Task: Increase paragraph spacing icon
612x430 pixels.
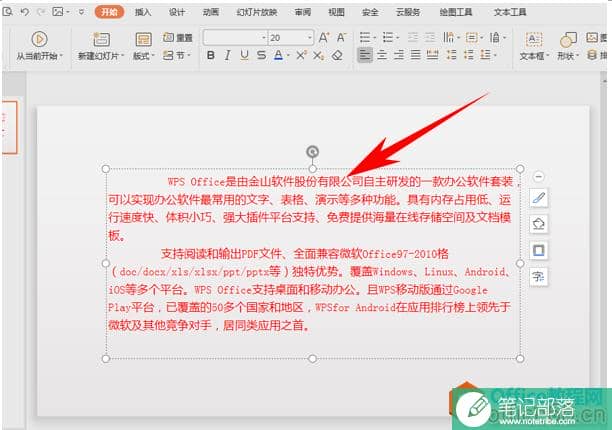Action: pyautogui.click(x=451, y=55)
